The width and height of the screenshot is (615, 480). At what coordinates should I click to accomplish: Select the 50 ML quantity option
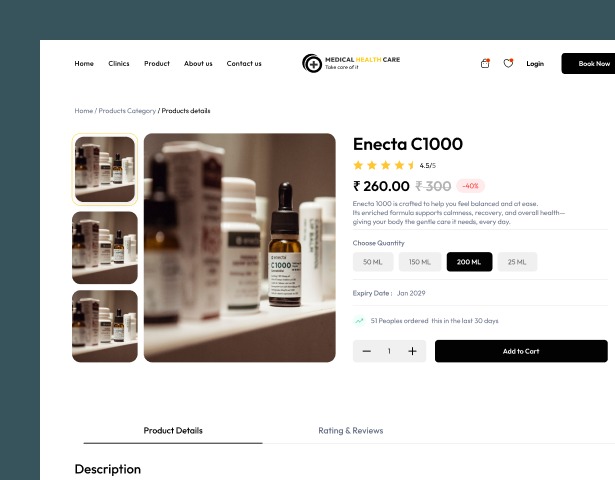pyautogui.click(x=373, y=262)
